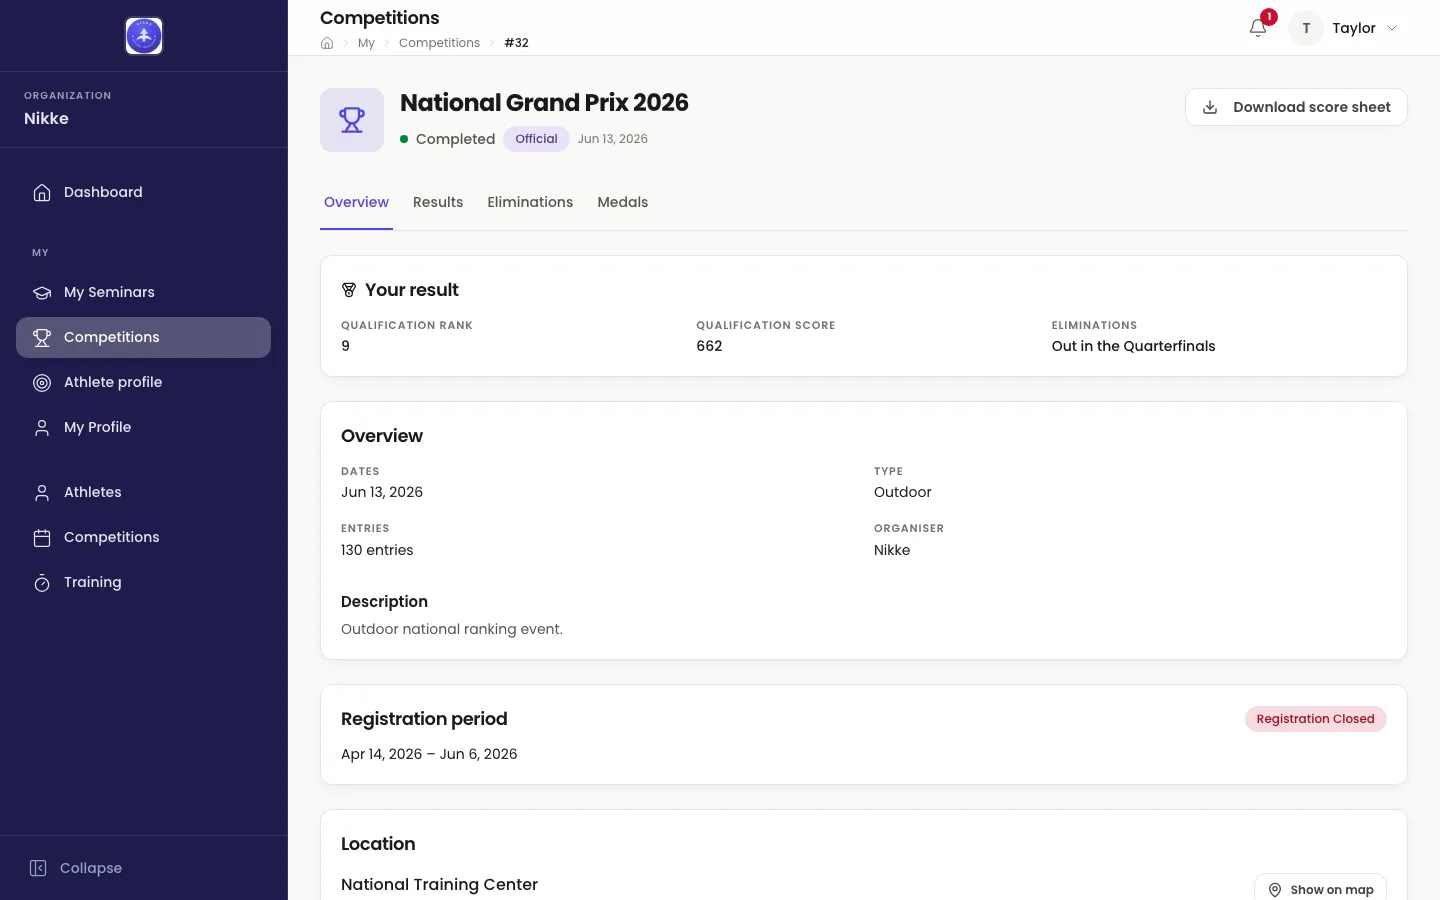Click the Athletes person icon

click(42, 492)
